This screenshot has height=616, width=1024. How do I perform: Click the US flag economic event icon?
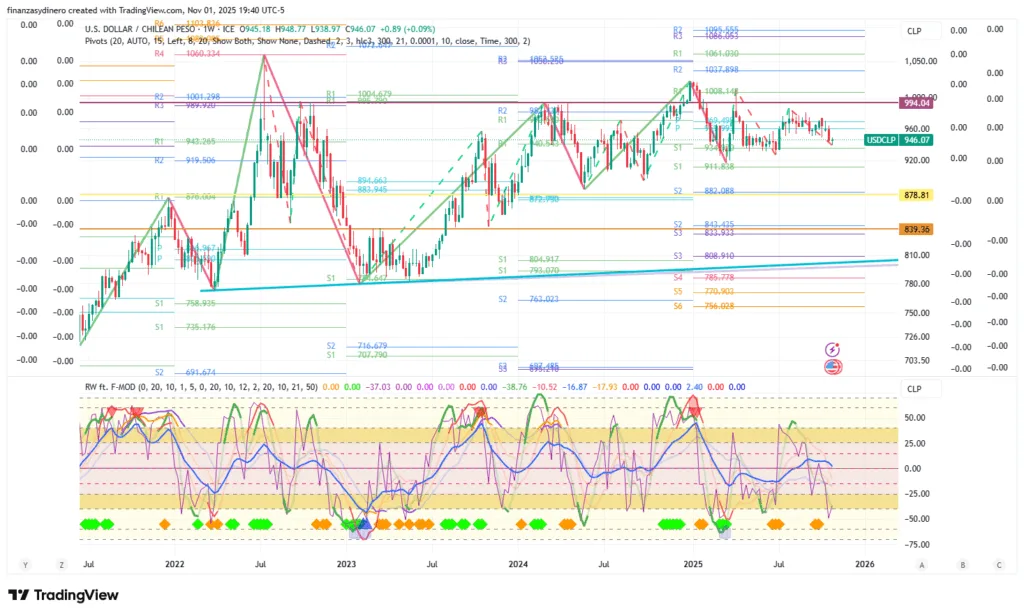point(832,367)
